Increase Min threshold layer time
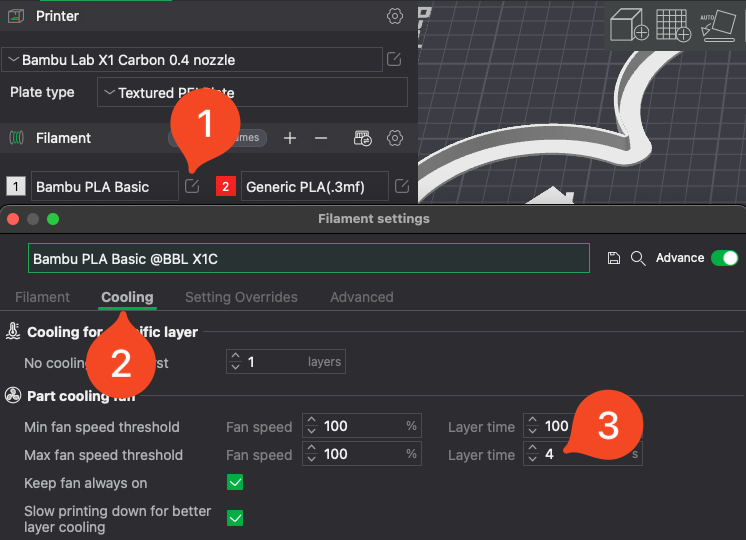 [x=532, y=420]
